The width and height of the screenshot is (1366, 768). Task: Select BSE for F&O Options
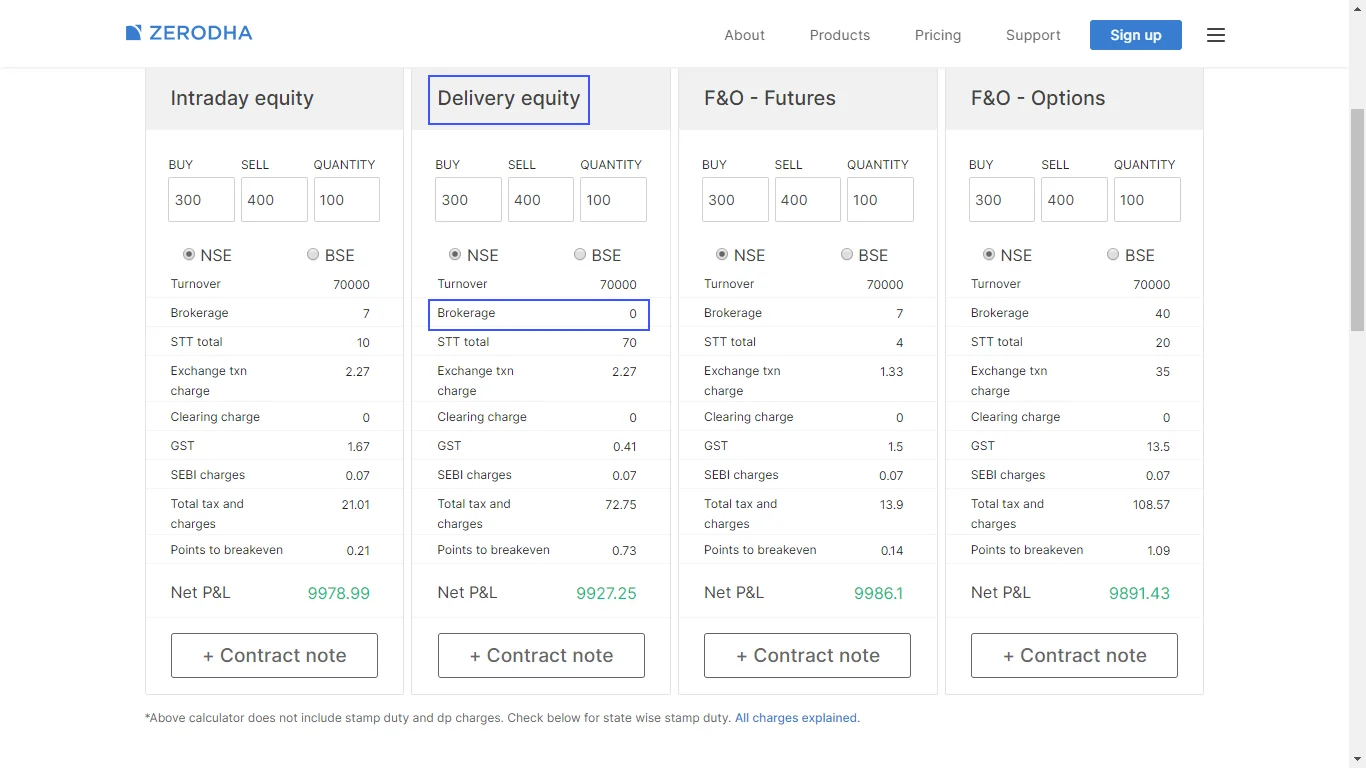click(1113, 255)
